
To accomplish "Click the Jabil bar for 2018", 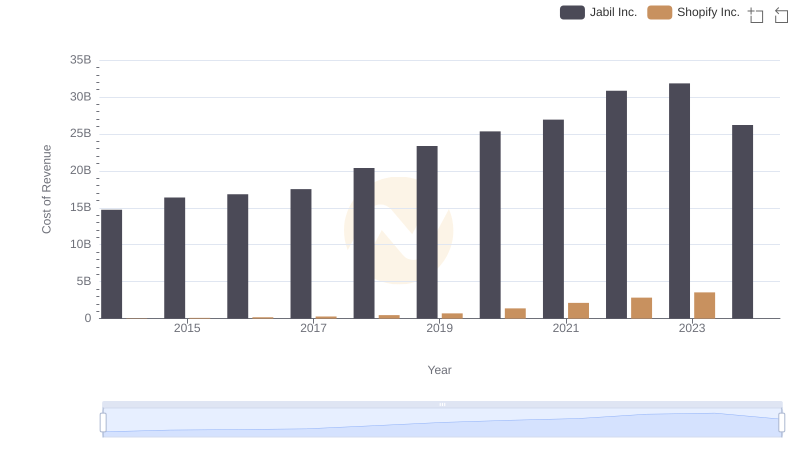I will coord(364,243).
